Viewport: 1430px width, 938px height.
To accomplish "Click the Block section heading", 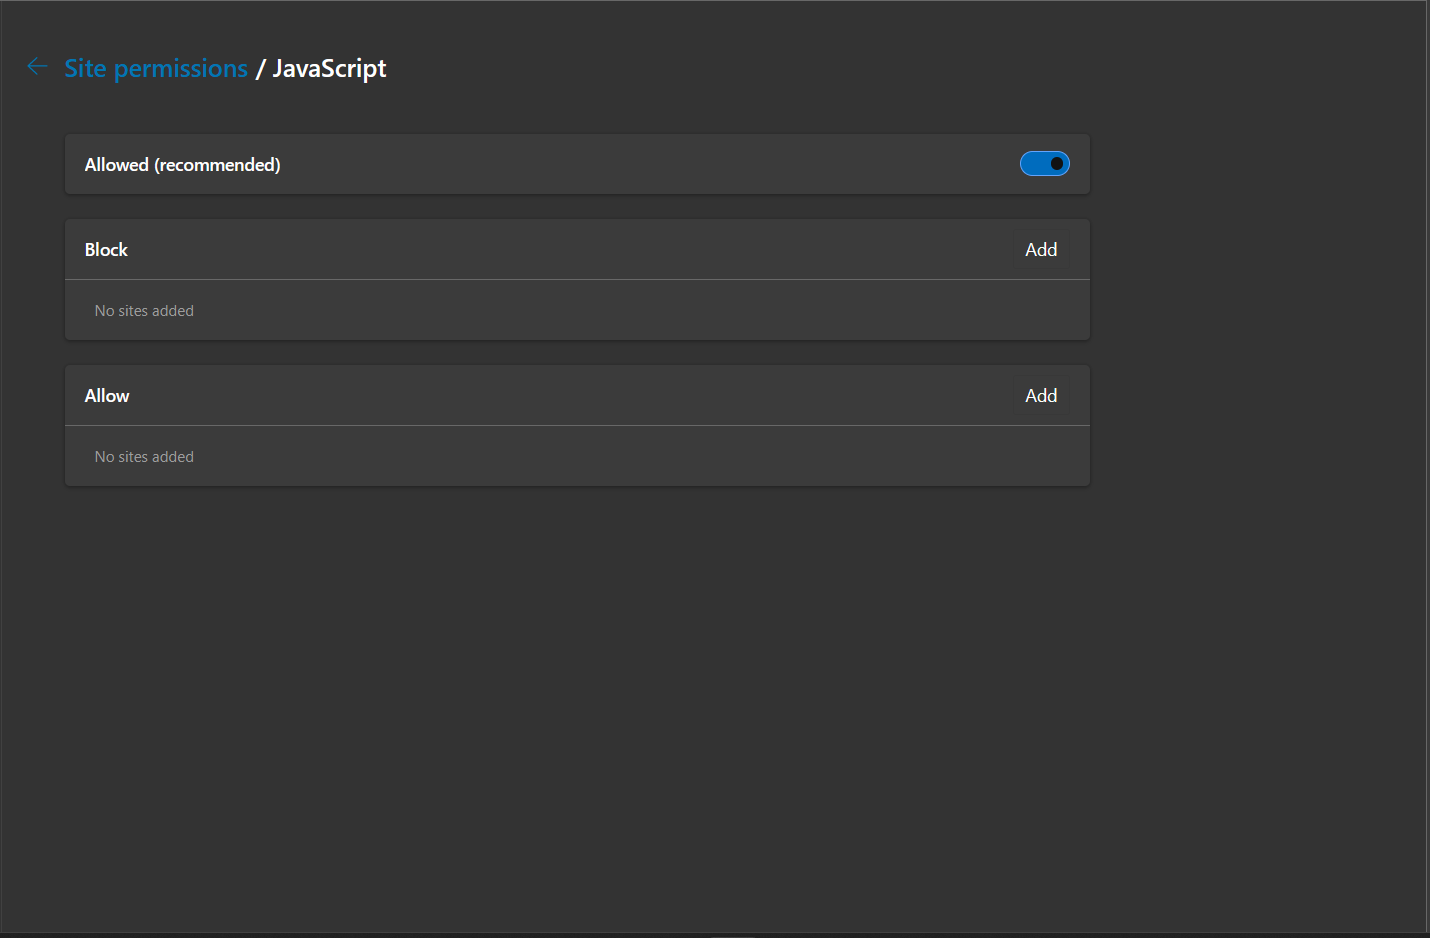I will click(x=106, y=250).
